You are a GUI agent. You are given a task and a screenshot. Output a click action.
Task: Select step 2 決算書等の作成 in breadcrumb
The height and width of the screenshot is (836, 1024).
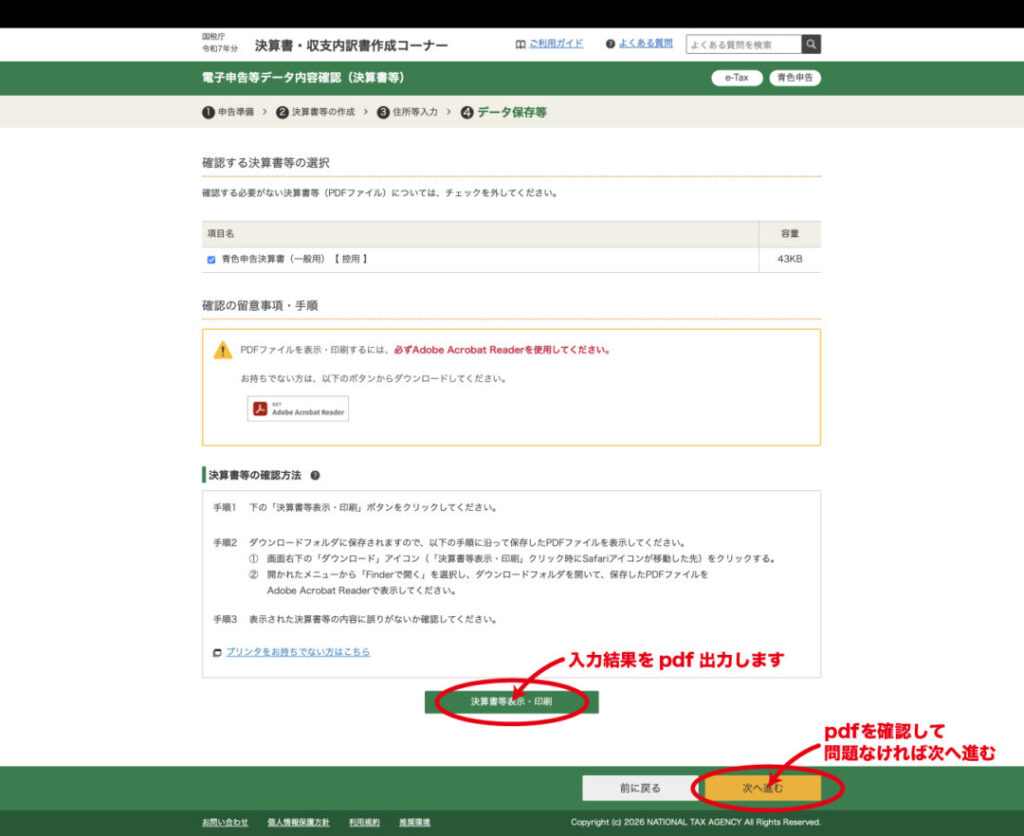pyautogui.click(x=315, y=112)
